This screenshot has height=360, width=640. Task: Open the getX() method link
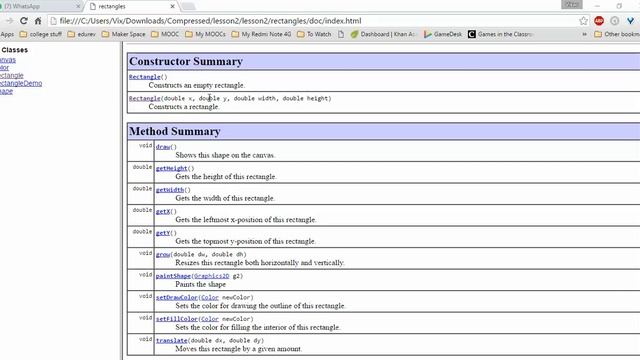[163, 211]
